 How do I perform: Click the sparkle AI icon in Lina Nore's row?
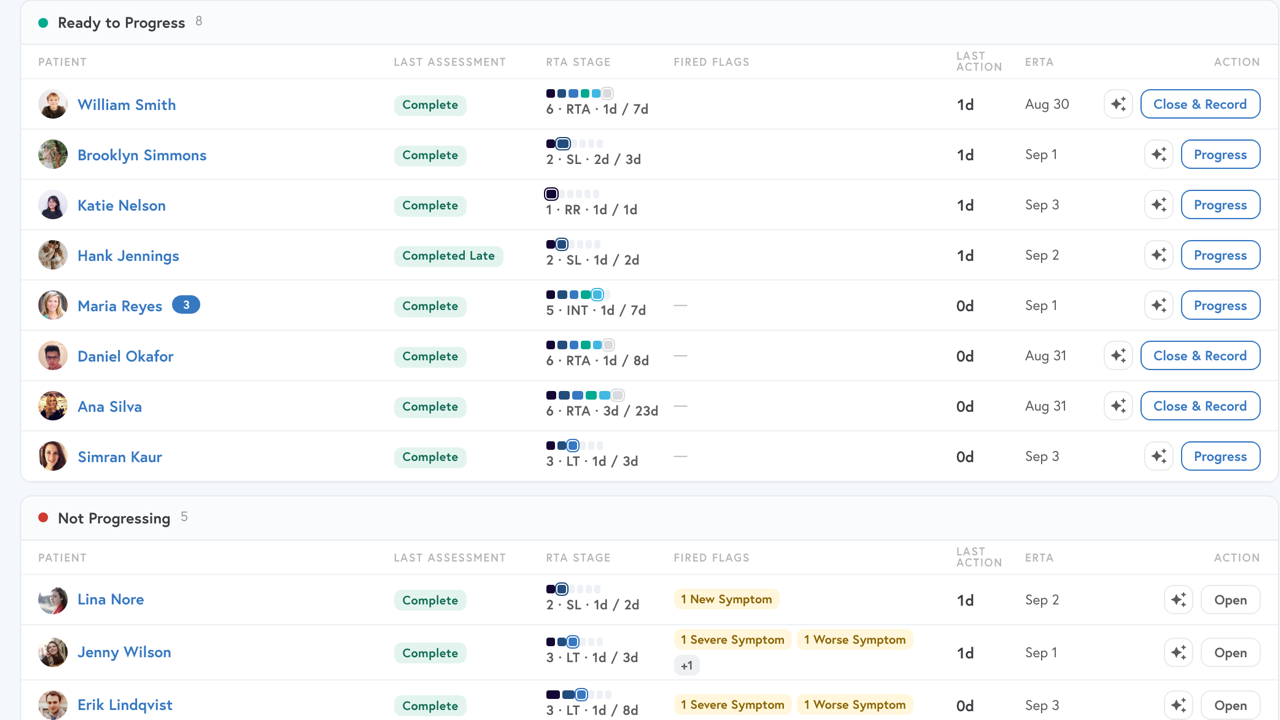(x=1178, y=600)
